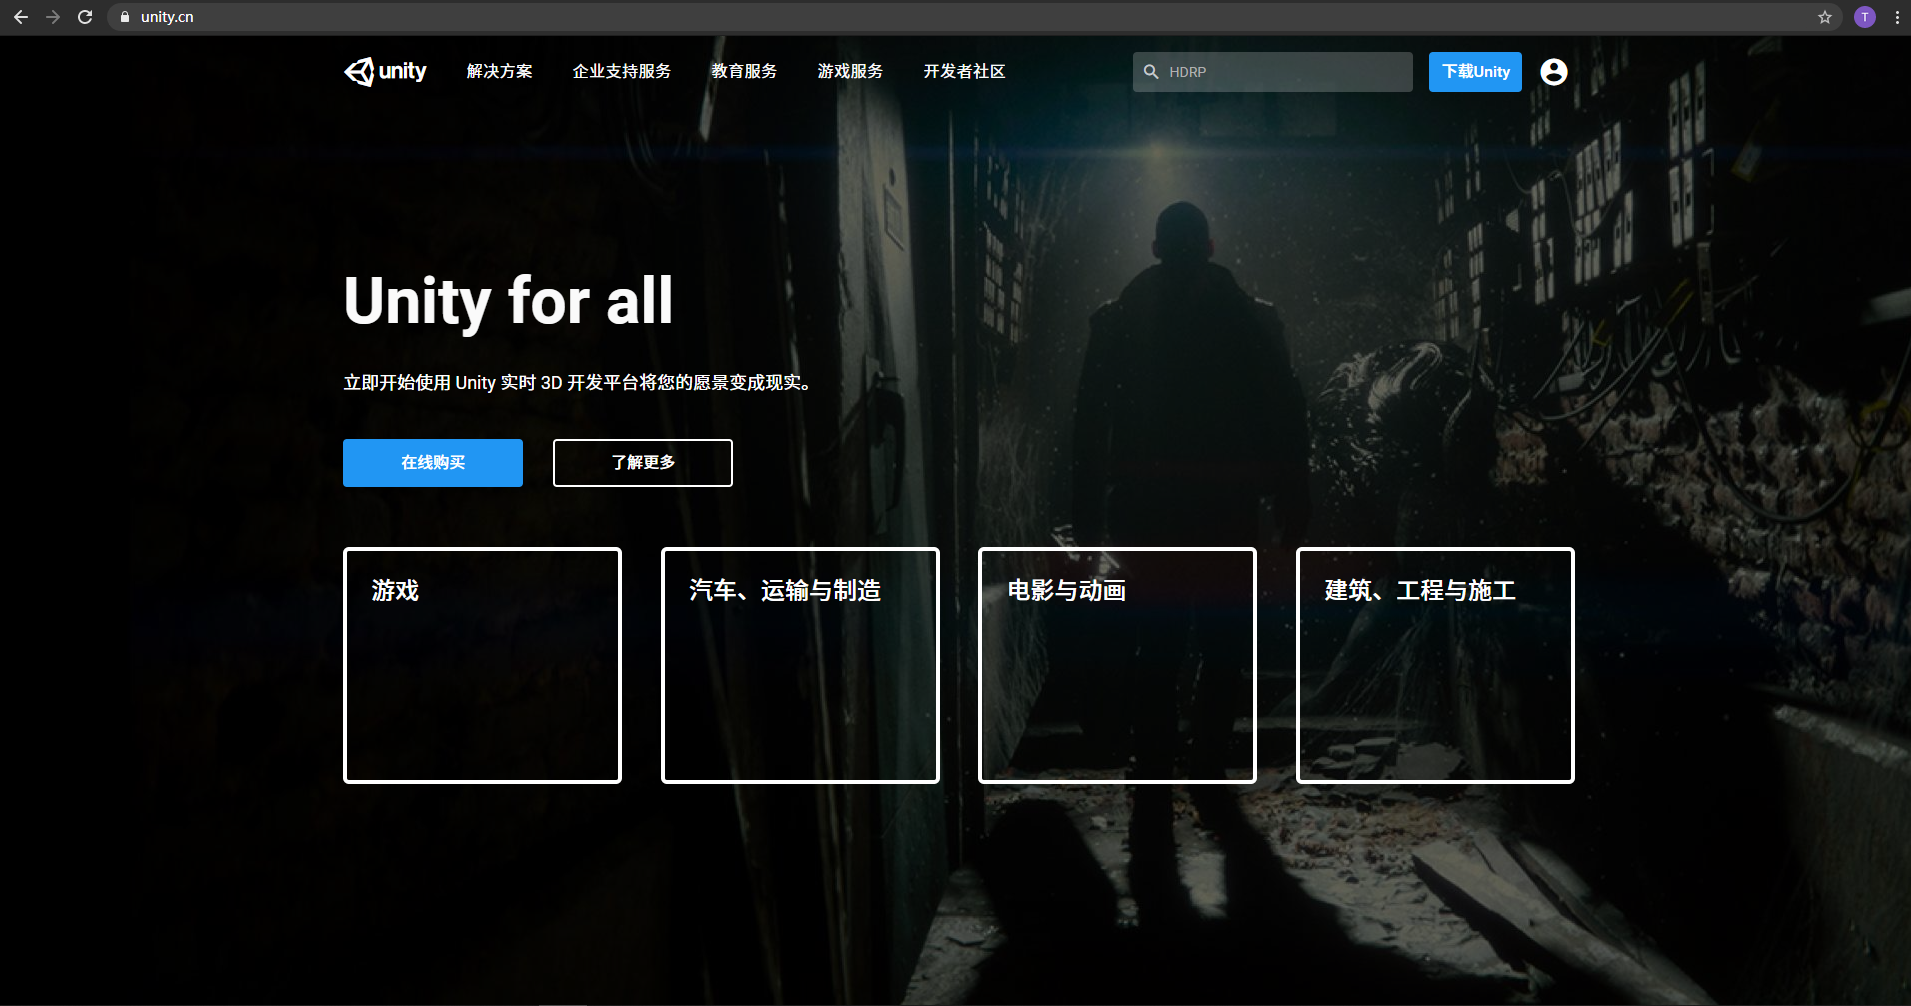This screenshot has height=1006, width=1911.
Task: Click the browser back arrow
Action: tap(20, 16)
